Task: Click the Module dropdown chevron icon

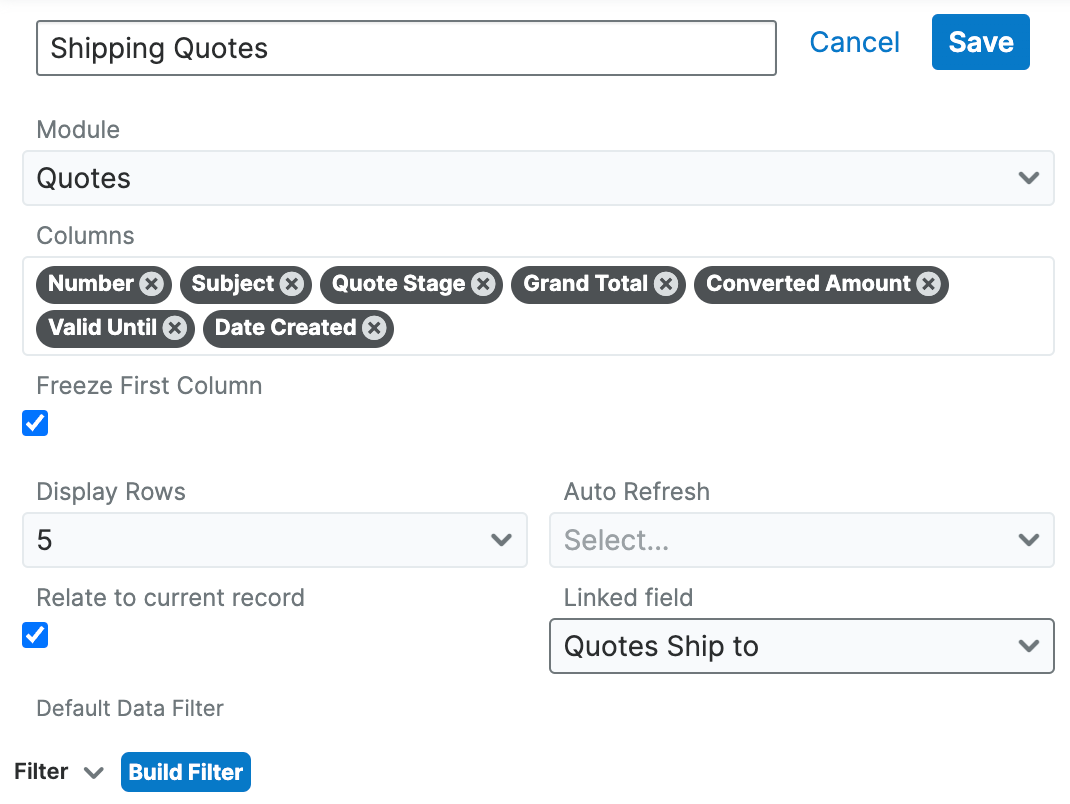Action: point(1028,178)
